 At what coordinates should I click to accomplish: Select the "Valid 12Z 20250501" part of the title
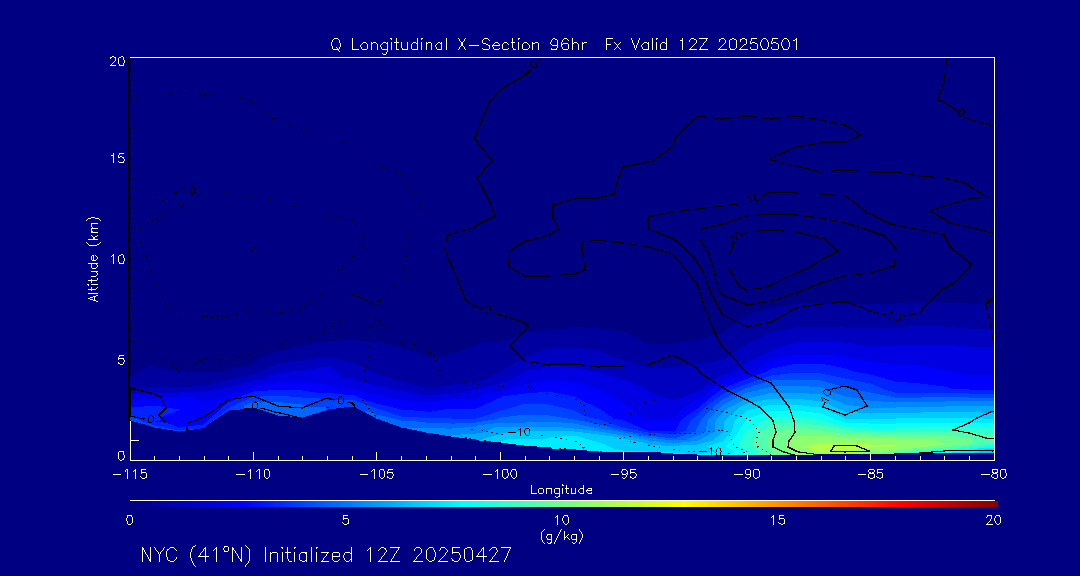(715, 45)
